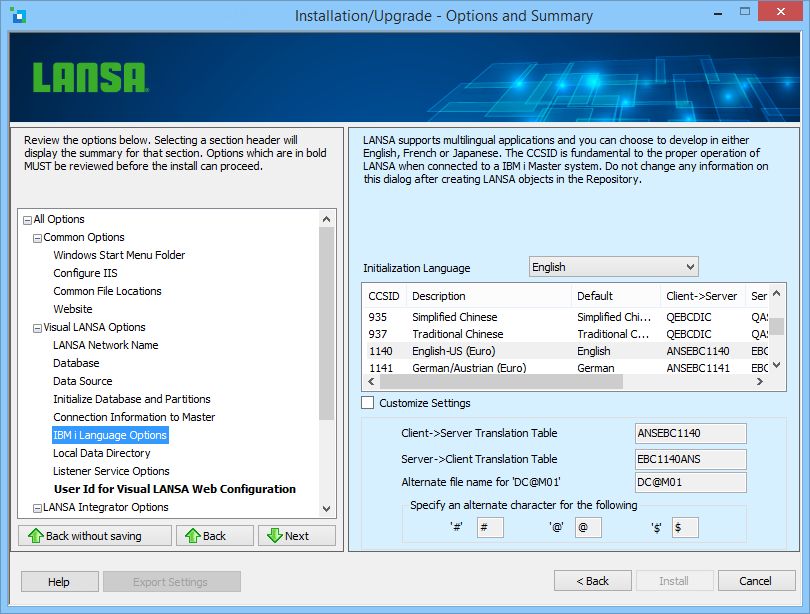
Task: Select the 1141 German/Austrian (Euro) row
Action: tap(567, 368)
